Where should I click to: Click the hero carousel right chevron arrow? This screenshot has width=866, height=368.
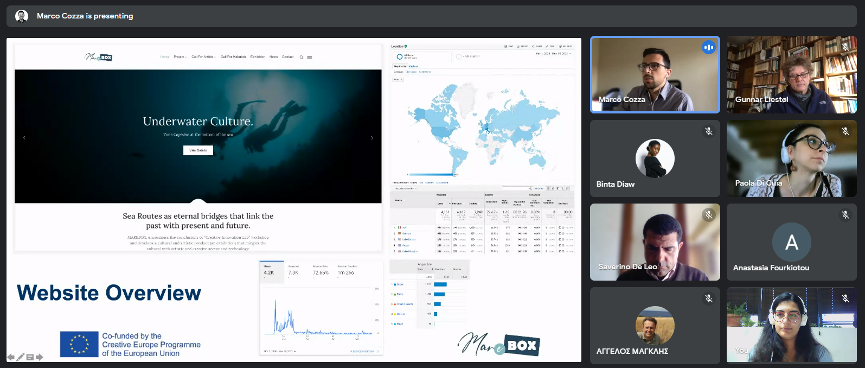(372, 138)
